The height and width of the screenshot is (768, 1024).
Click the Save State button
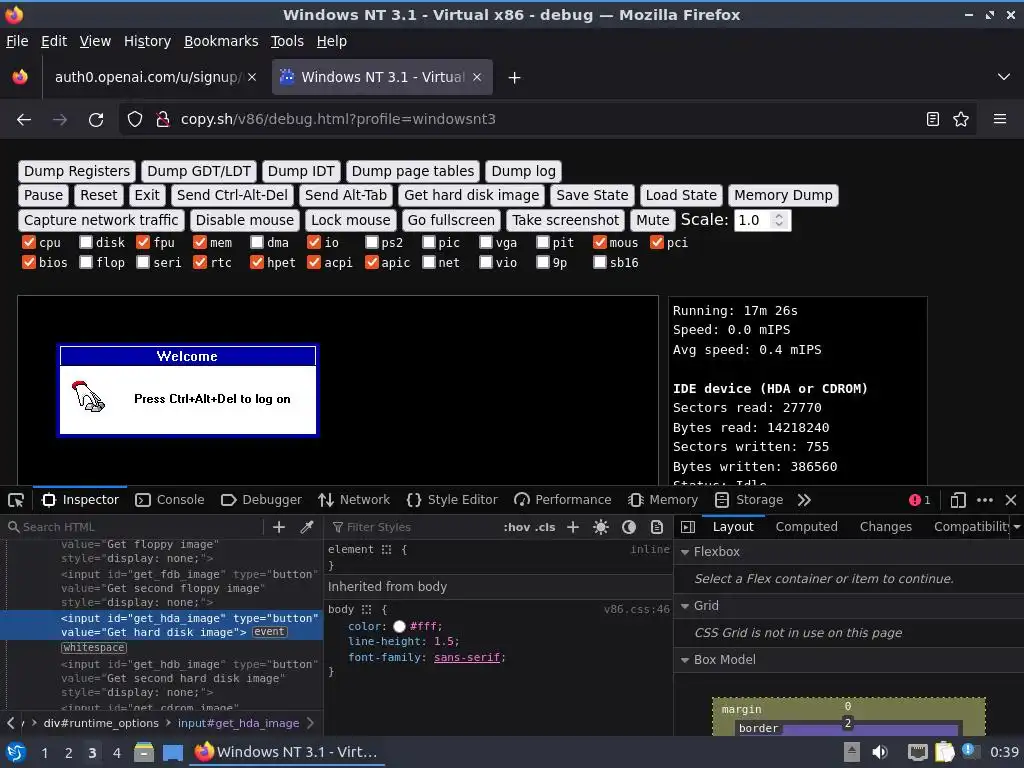(x=592, y=195)
